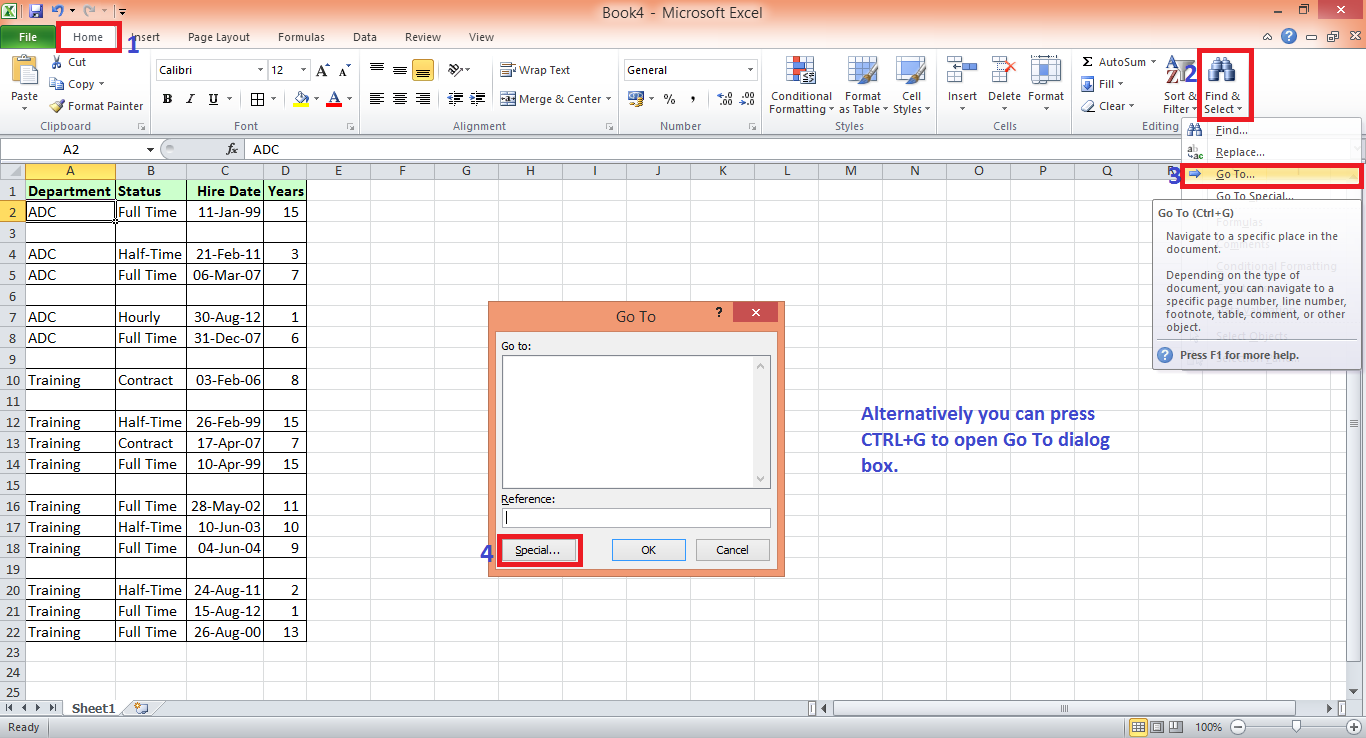
Task: Cut the selection with the scissors icon
Action: [x=57, y=62]
